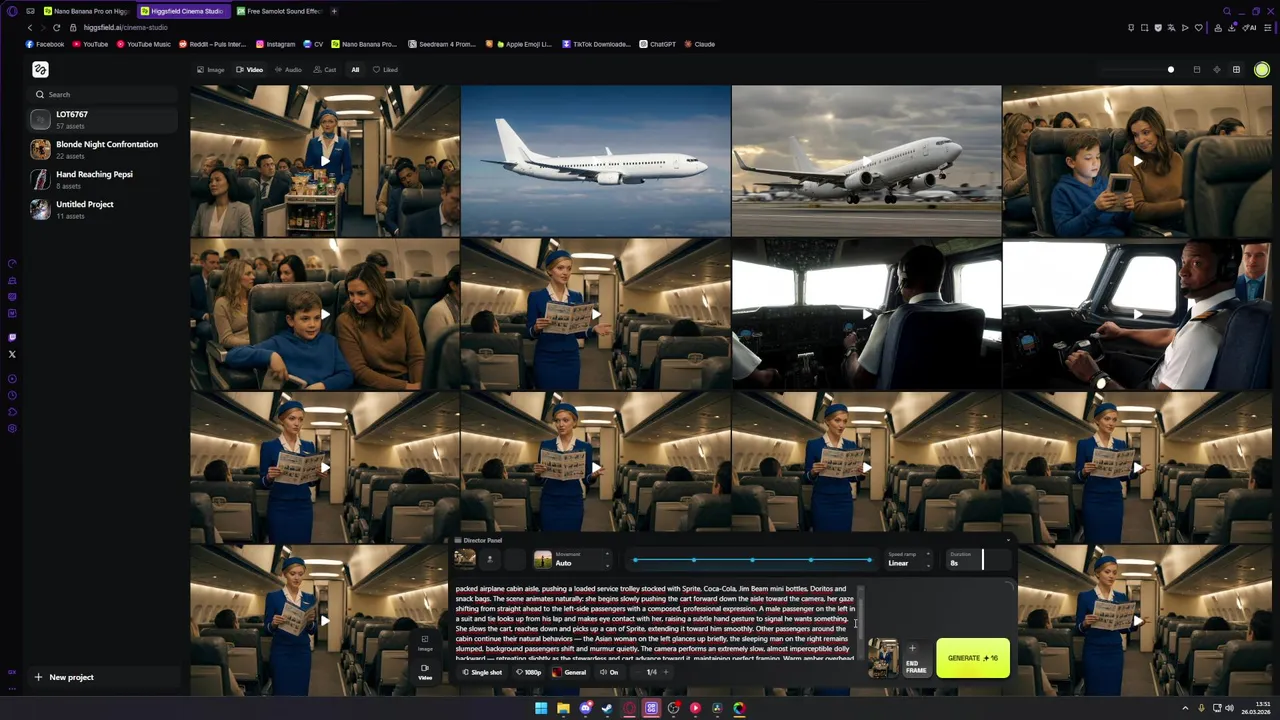Open the Speed ramp Linear dropdown

pyautogui.click(x=908, y=559)
